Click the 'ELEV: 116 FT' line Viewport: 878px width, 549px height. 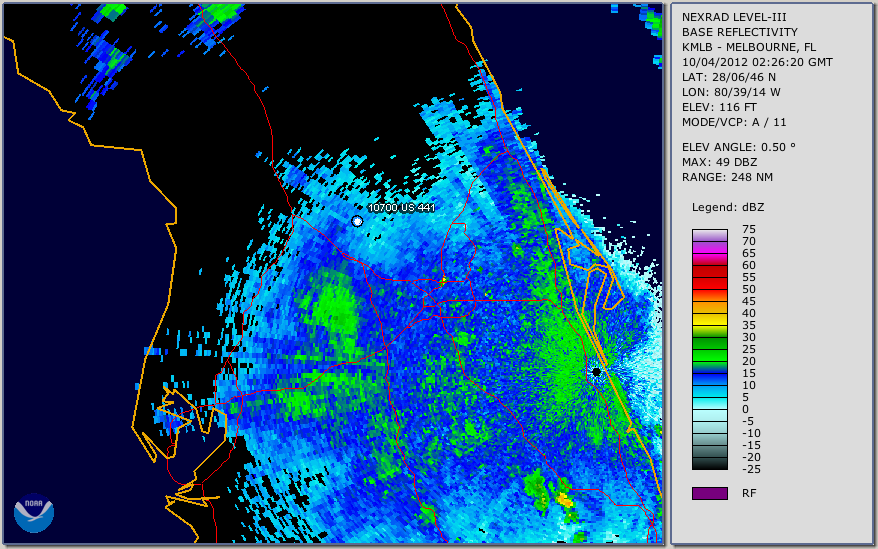(x=719, y=107)
